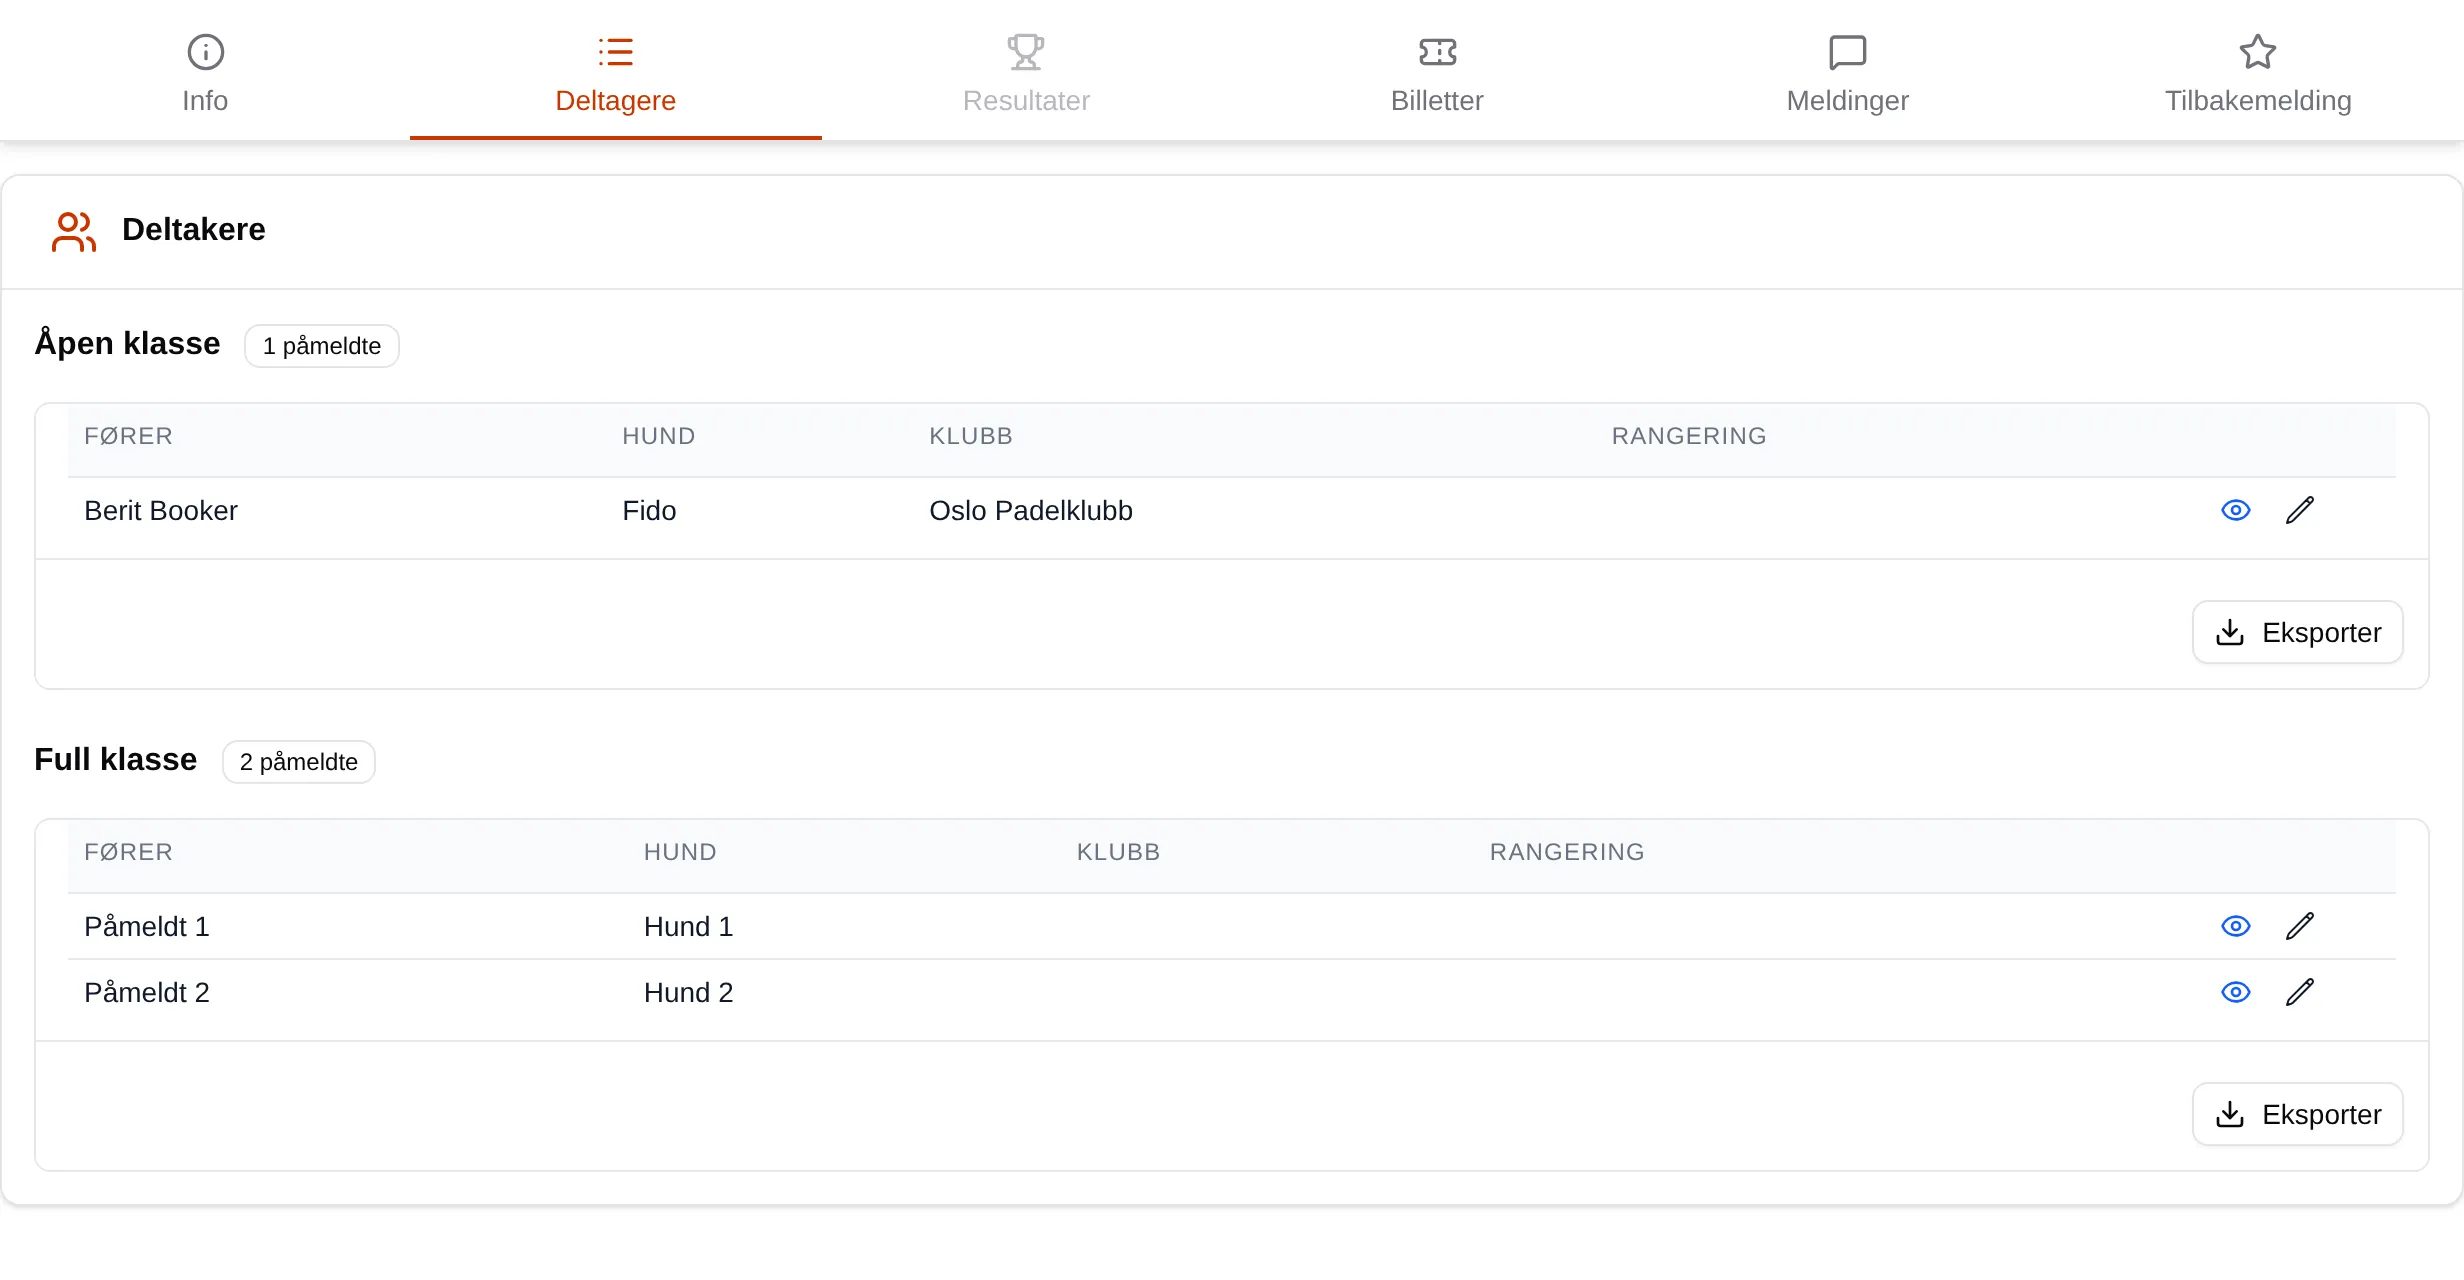Click the 2 påmeldte badge
2464x1280 pixels.
click(x=298, y=762)
